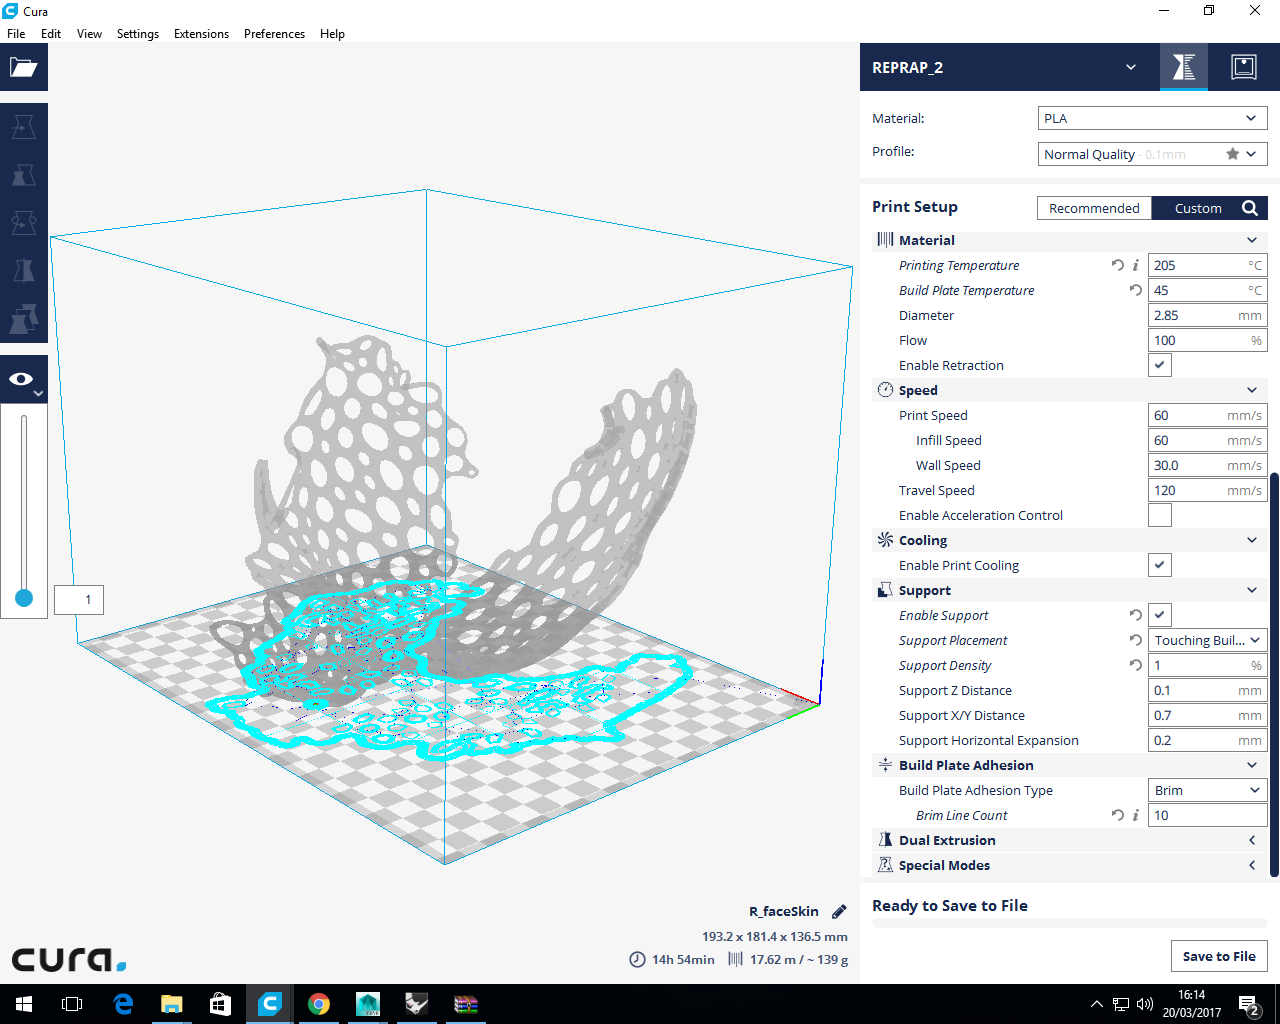Revert the Support Density setting

(x=1136, y=665)
